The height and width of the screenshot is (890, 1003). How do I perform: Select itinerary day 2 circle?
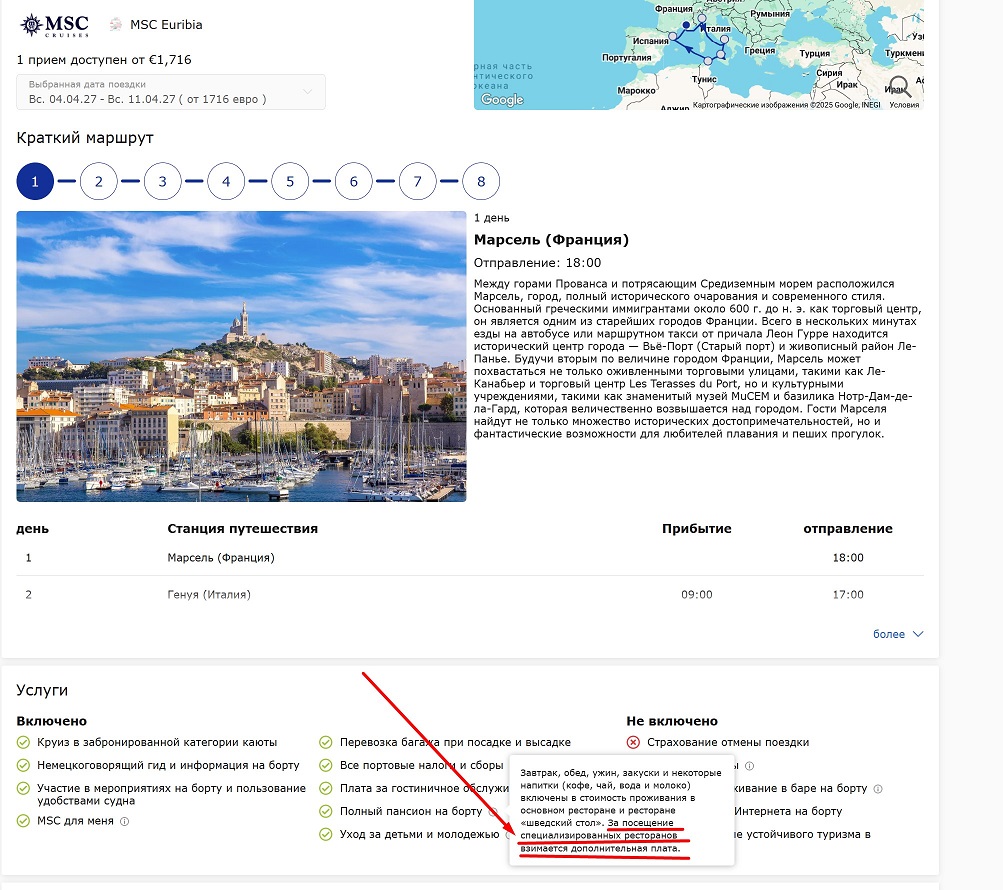coord(99,181)
